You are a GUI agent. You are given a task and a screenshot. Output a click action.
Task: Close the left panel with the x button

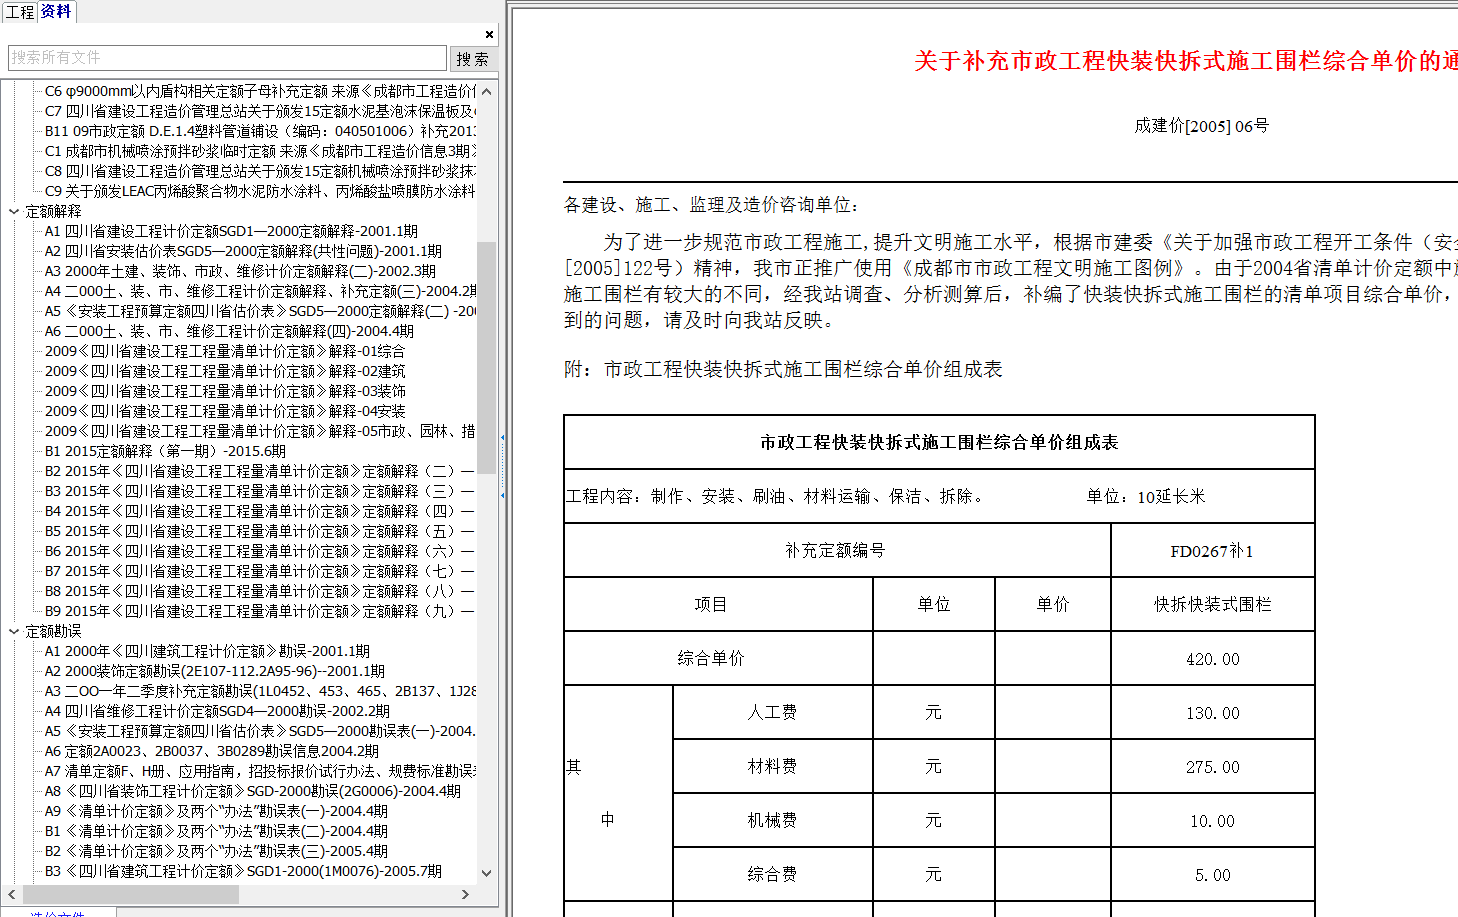click(x=489, y=34)
